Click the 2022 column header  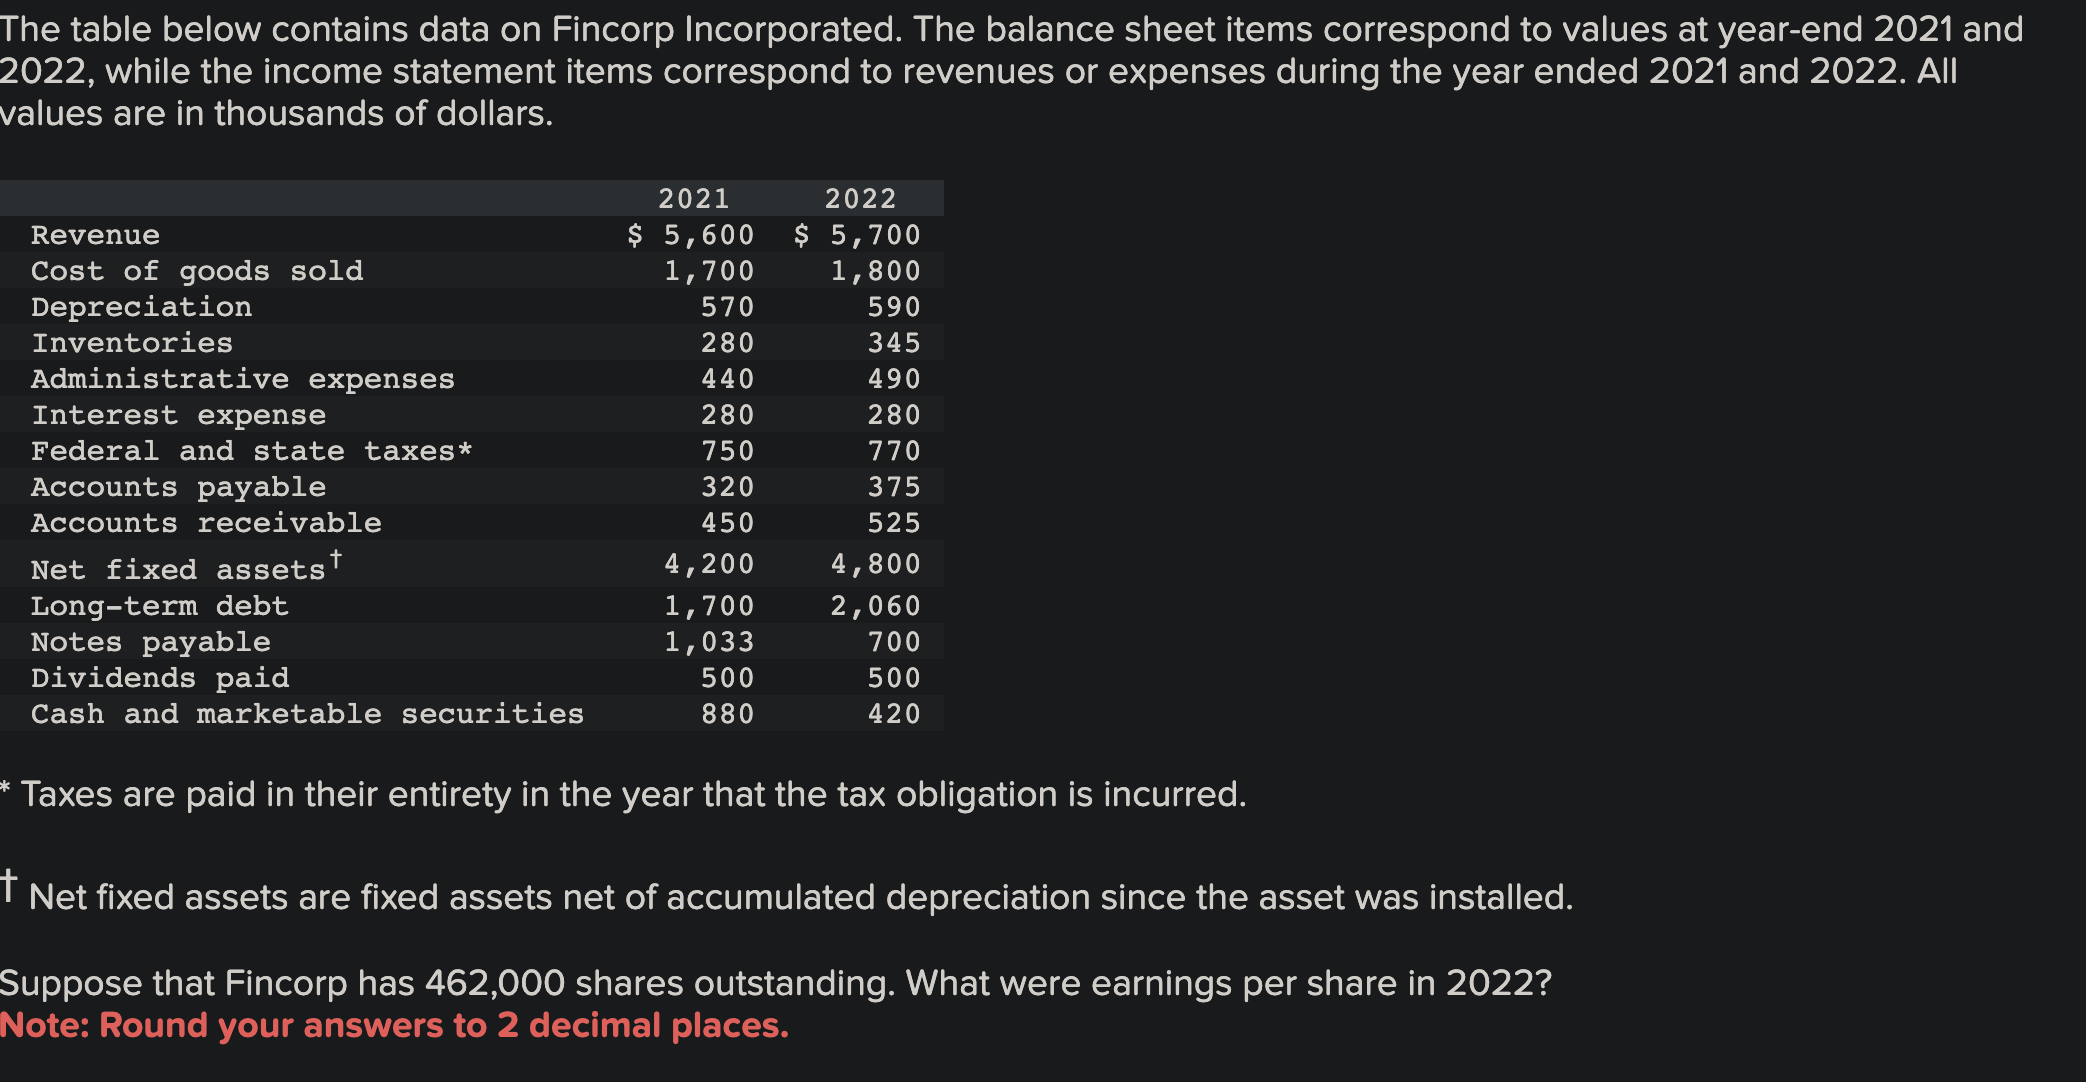coord(860,198)
